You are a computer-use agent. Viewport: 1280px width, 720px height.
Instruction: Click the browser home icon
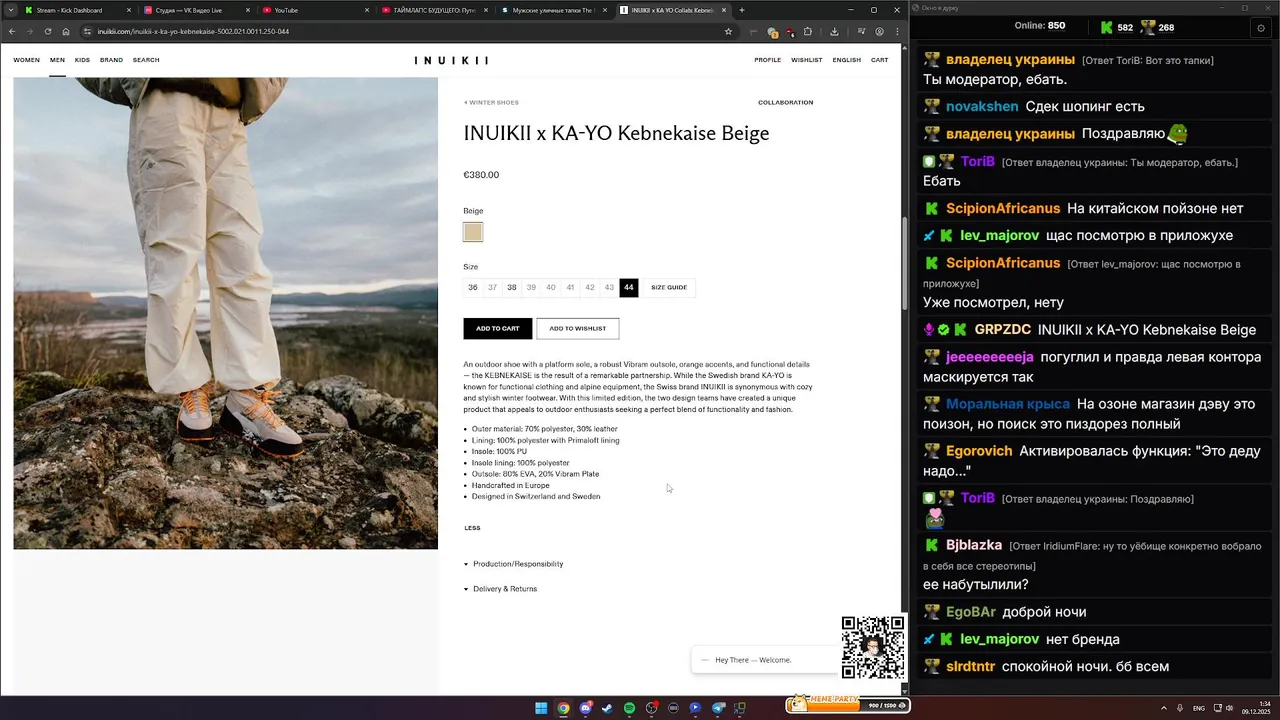[x=66, y=31]
